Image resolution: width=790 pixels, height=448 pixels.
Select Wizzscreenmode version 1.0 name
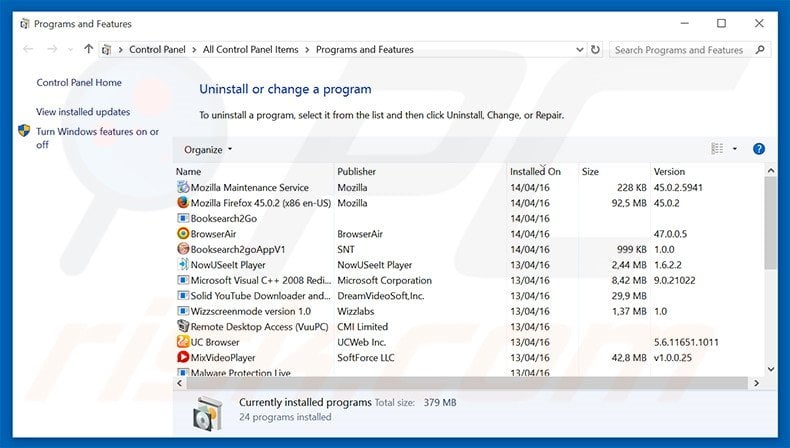pos(250,311)
